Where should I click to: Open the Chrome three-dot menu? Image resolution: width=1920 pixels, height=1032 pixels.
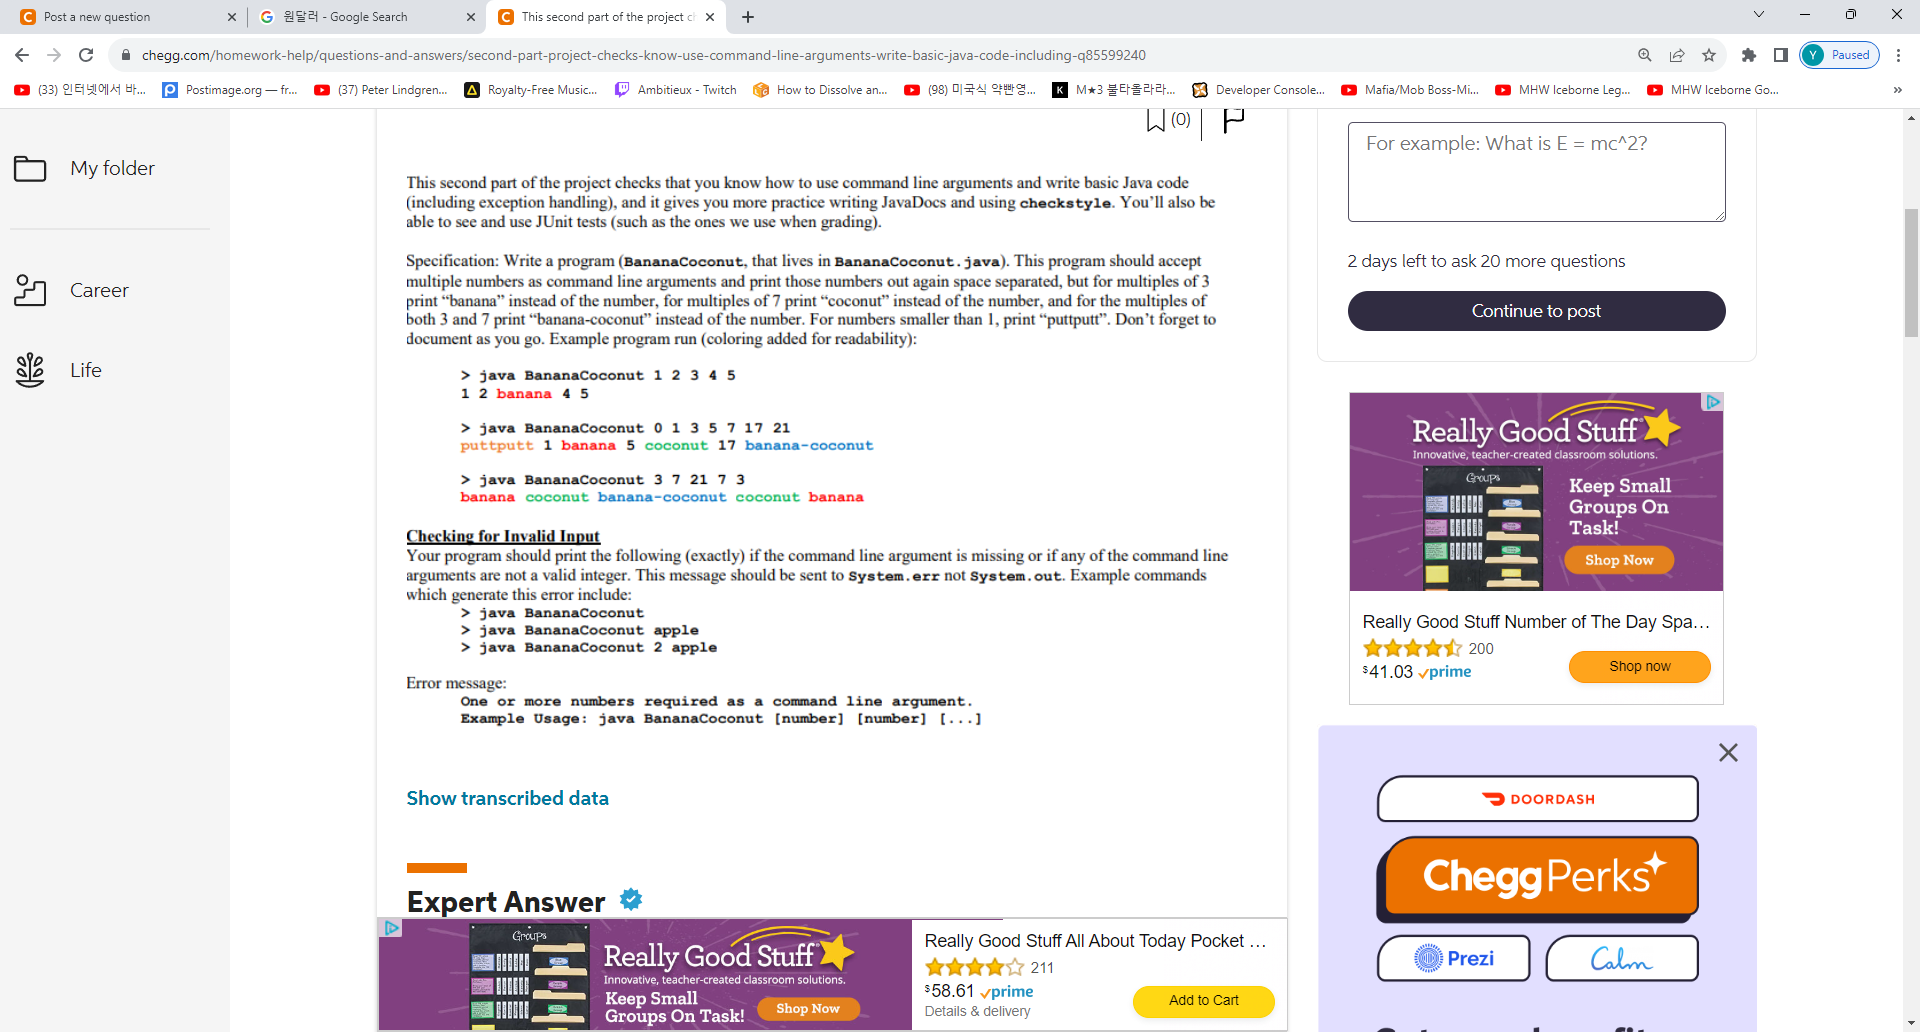coord(1900,55)
